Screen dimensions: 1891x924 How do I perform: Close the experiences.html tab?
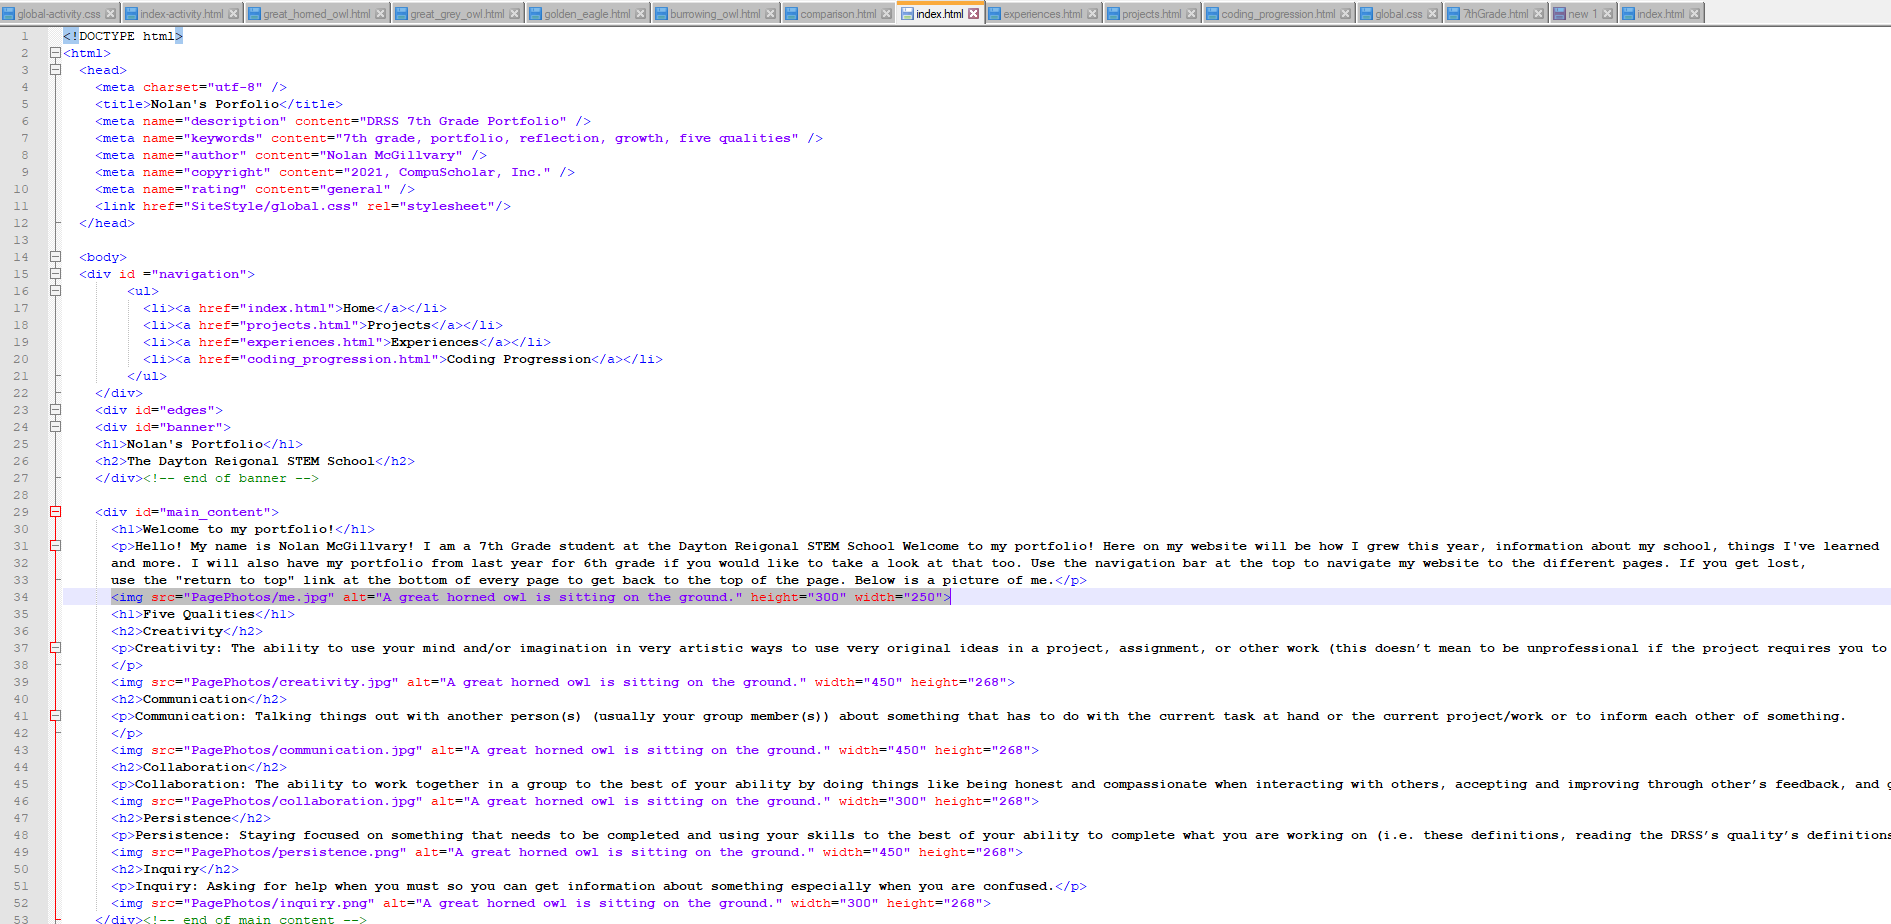[1092, 14]
